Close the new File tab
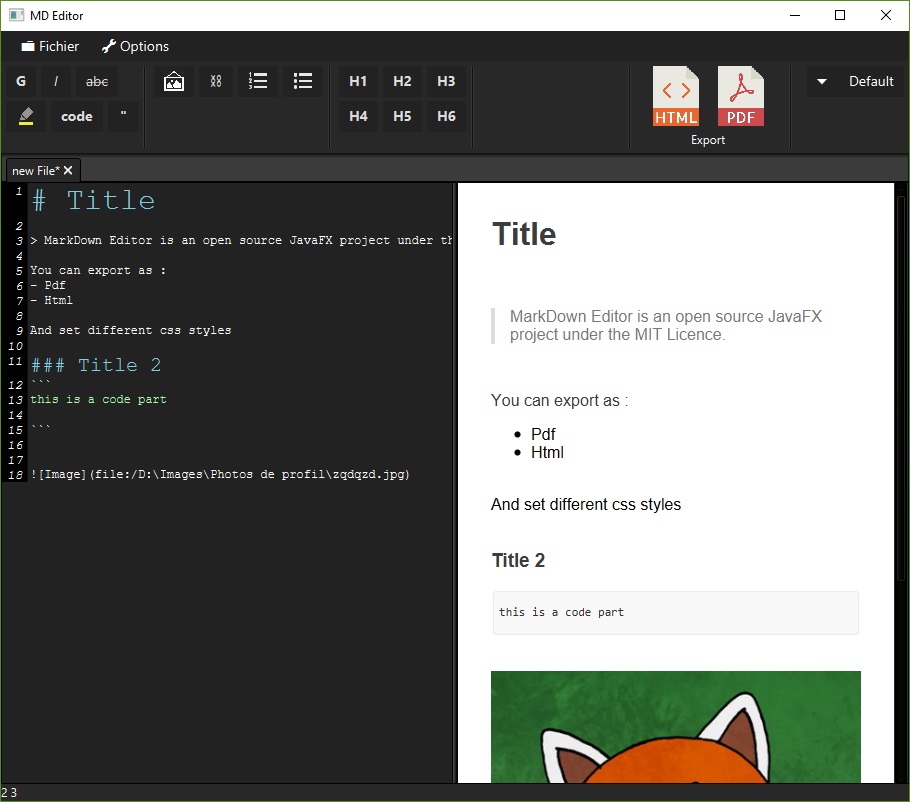Image resolution: width=910 pixels, height=802 pixels. (68, 171)
